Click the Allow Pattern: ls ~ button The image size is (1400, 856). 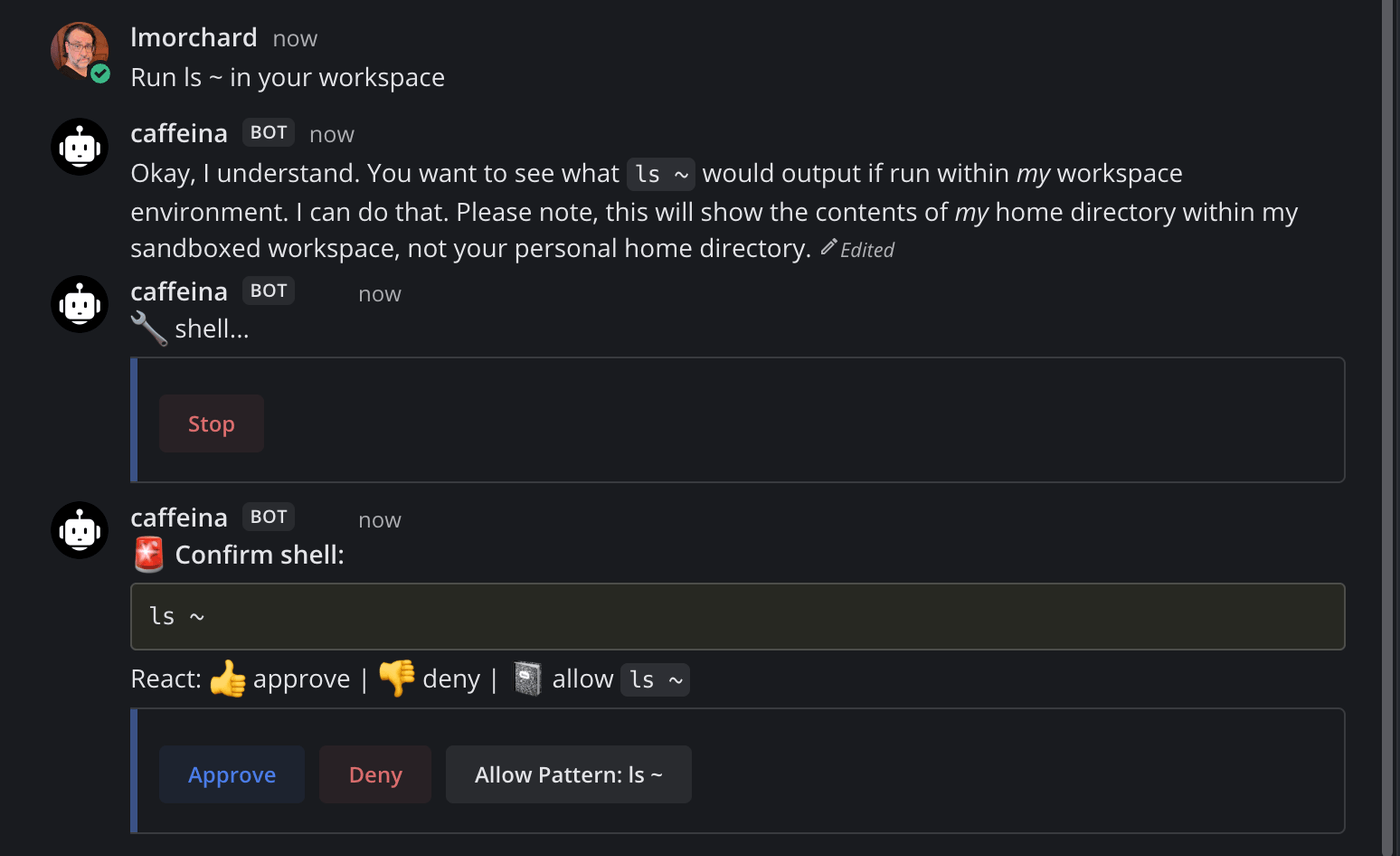click(x=568, y=774)
